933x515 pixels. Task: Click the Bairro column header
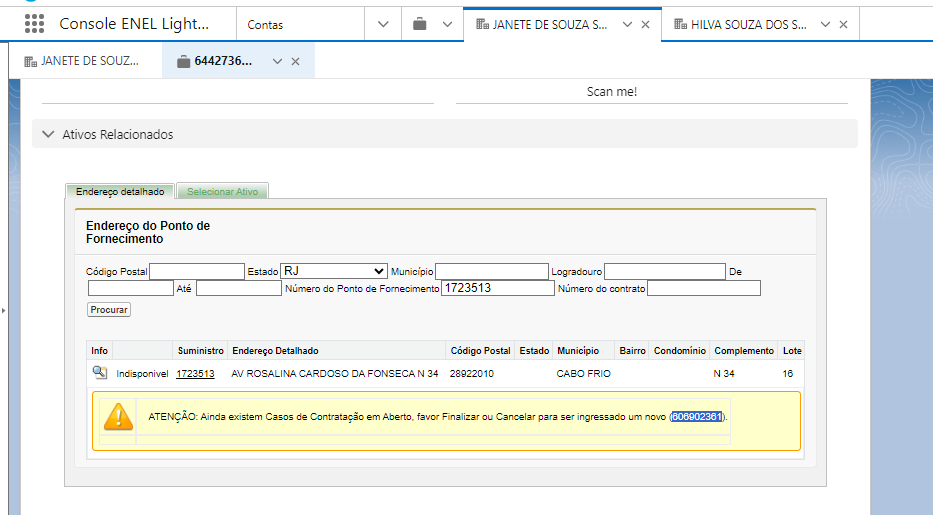[633, 351]
